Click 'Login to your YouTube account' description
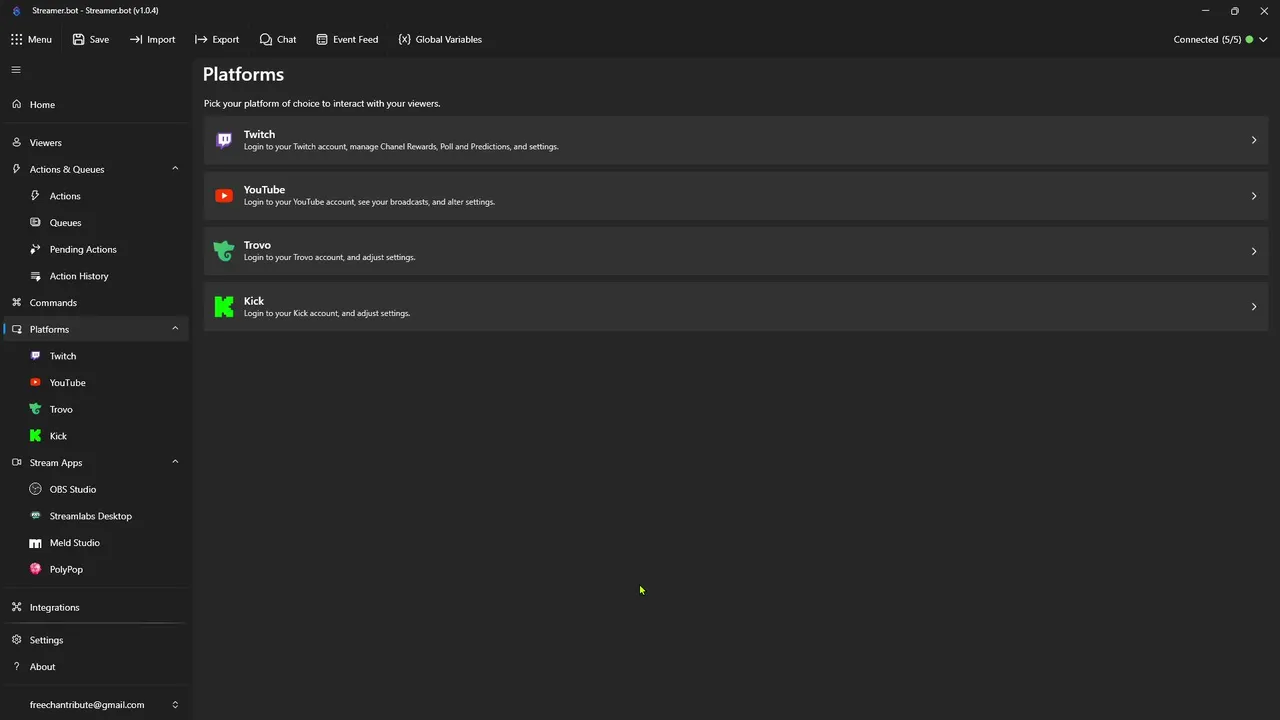 [369, 202]
